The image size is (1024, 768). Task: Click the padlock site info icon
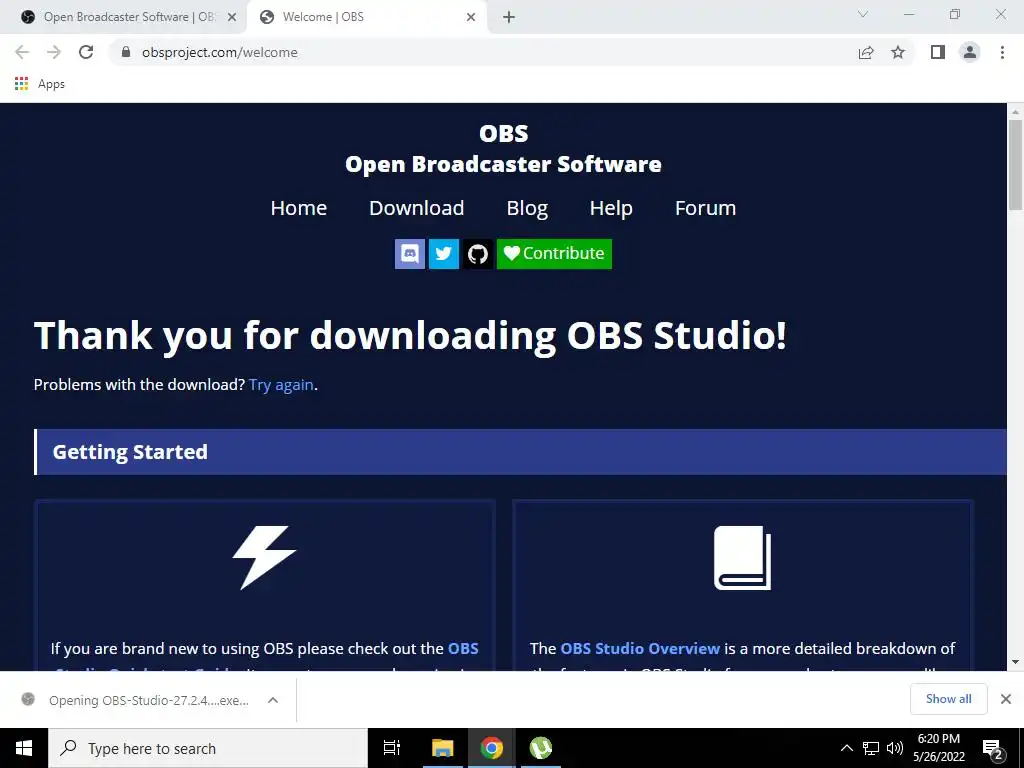[x=126, y=52]
